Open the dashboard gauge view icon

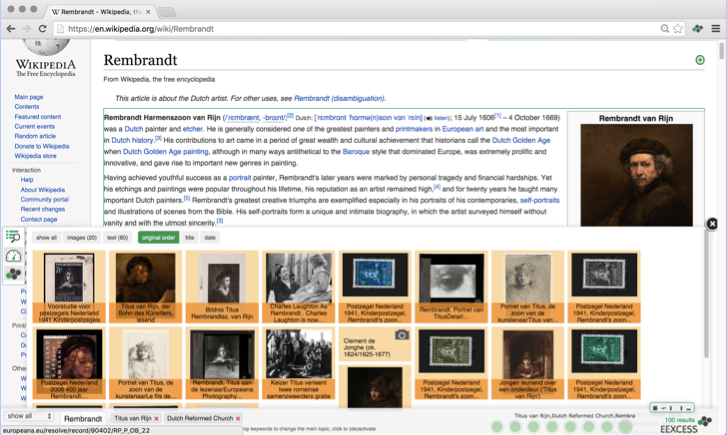(x=13, y=256)
